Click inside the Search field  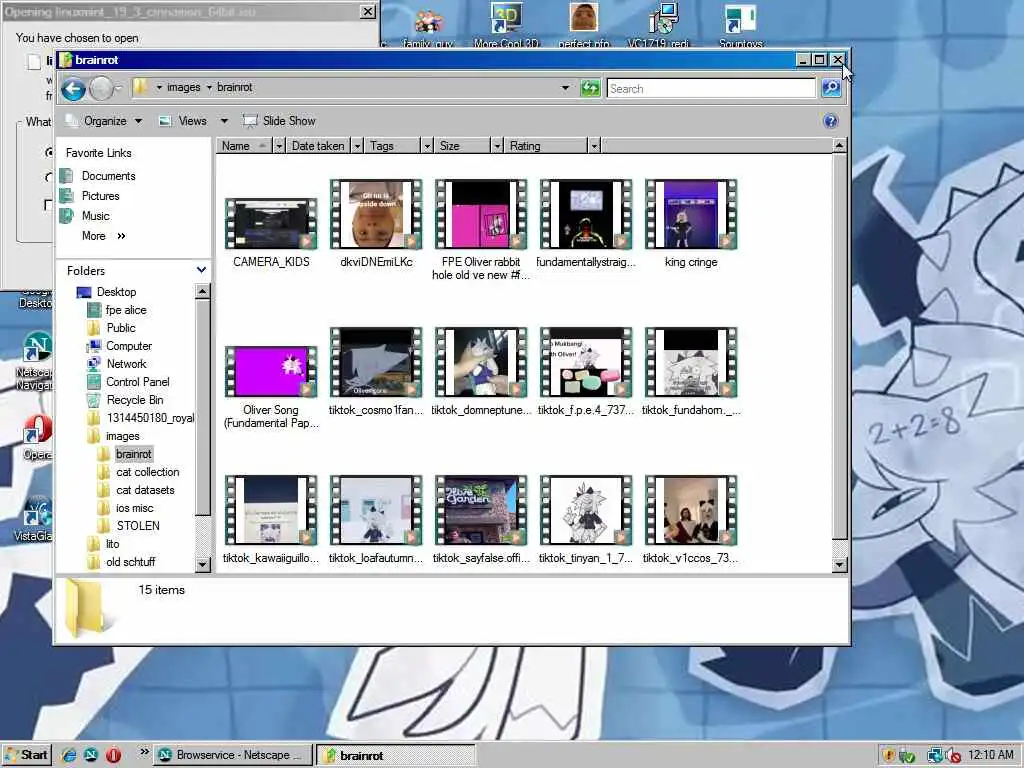pyautogui.click(x=711, y=89)
